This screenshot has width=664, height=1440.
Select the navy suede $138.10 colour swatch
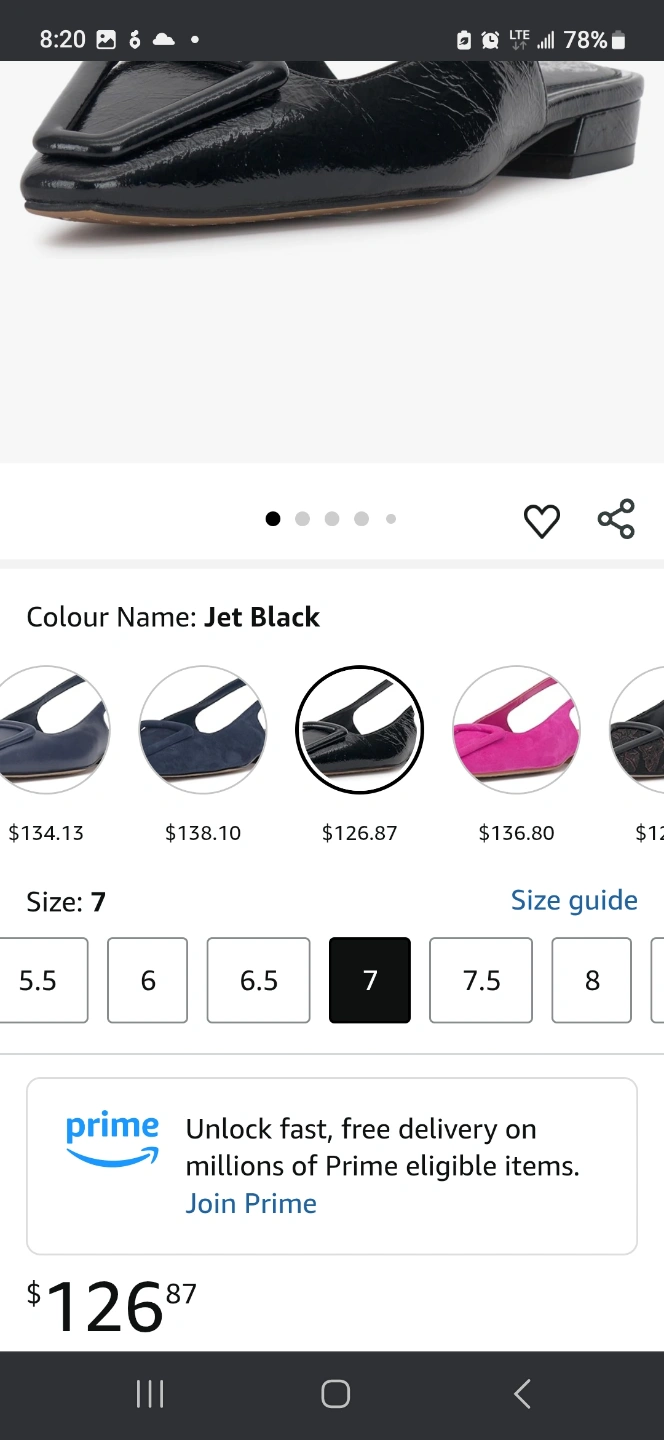pos(203,730)
